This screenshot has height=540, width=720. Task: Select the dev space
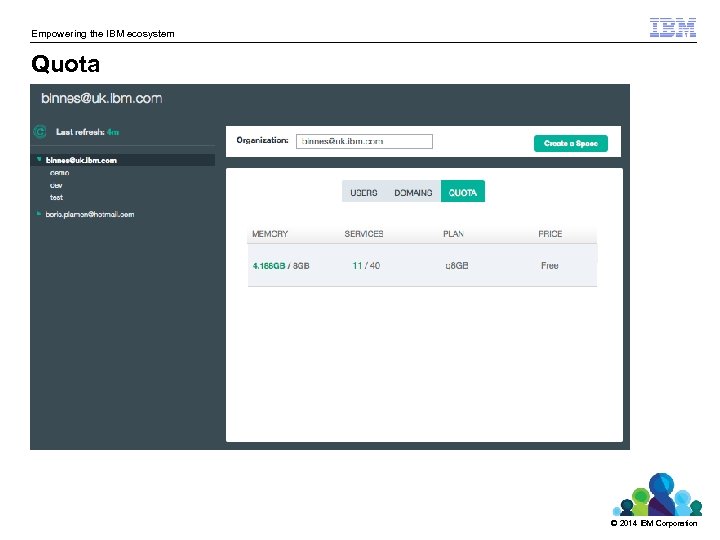tap(56, 186)
